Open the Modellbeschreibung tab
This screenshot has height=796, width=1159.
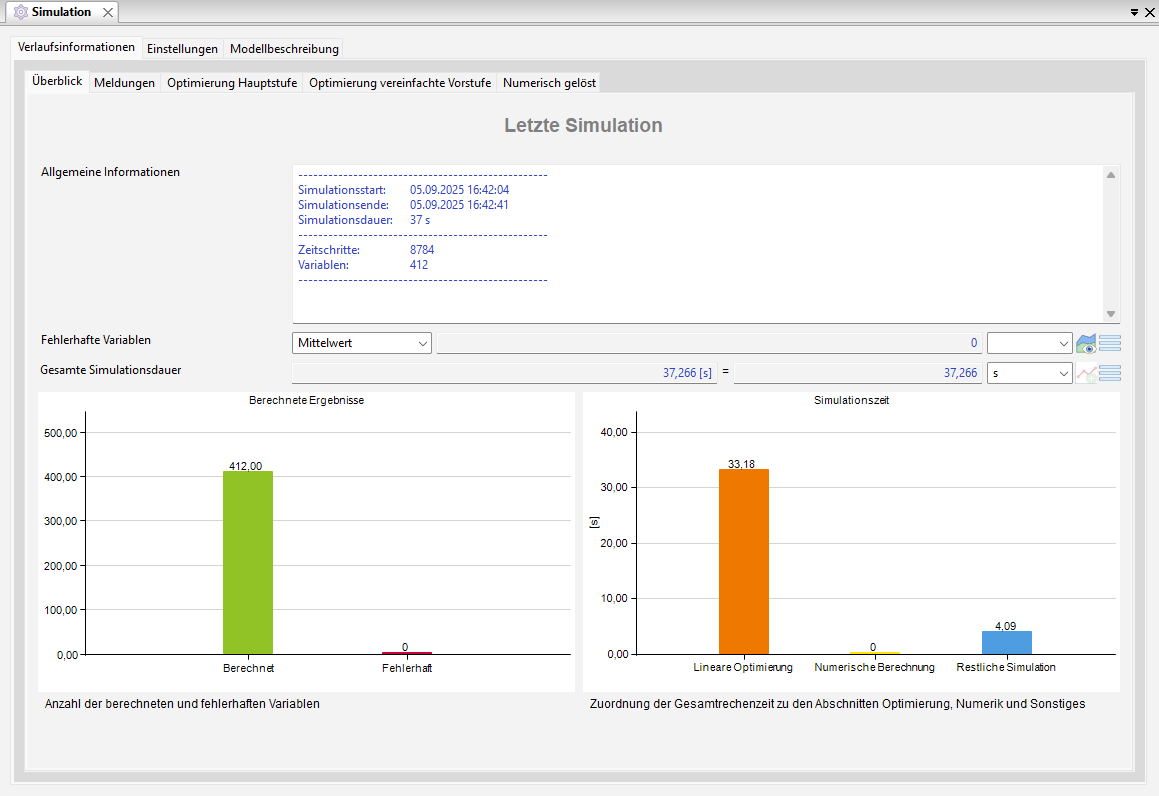284,48
